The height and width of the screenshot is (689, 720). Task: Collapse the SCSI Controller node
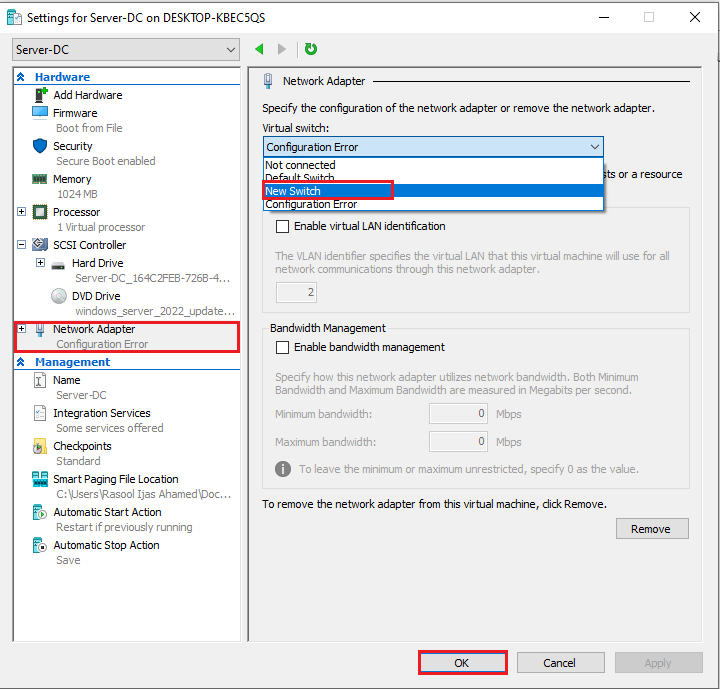[x=22, y=245]
